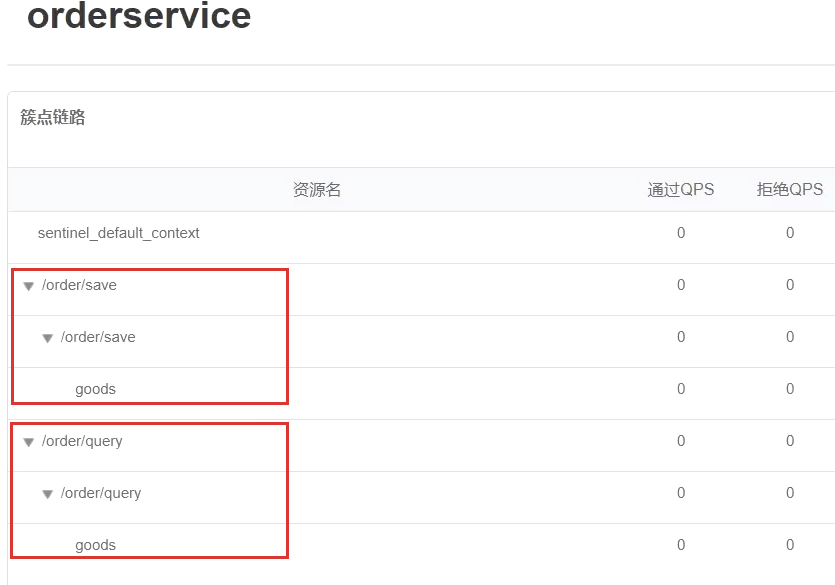Viewport: 835px width, 585px height.
Task: Select the top-level /order/save resource name
Action: click(x=79, y=285)
